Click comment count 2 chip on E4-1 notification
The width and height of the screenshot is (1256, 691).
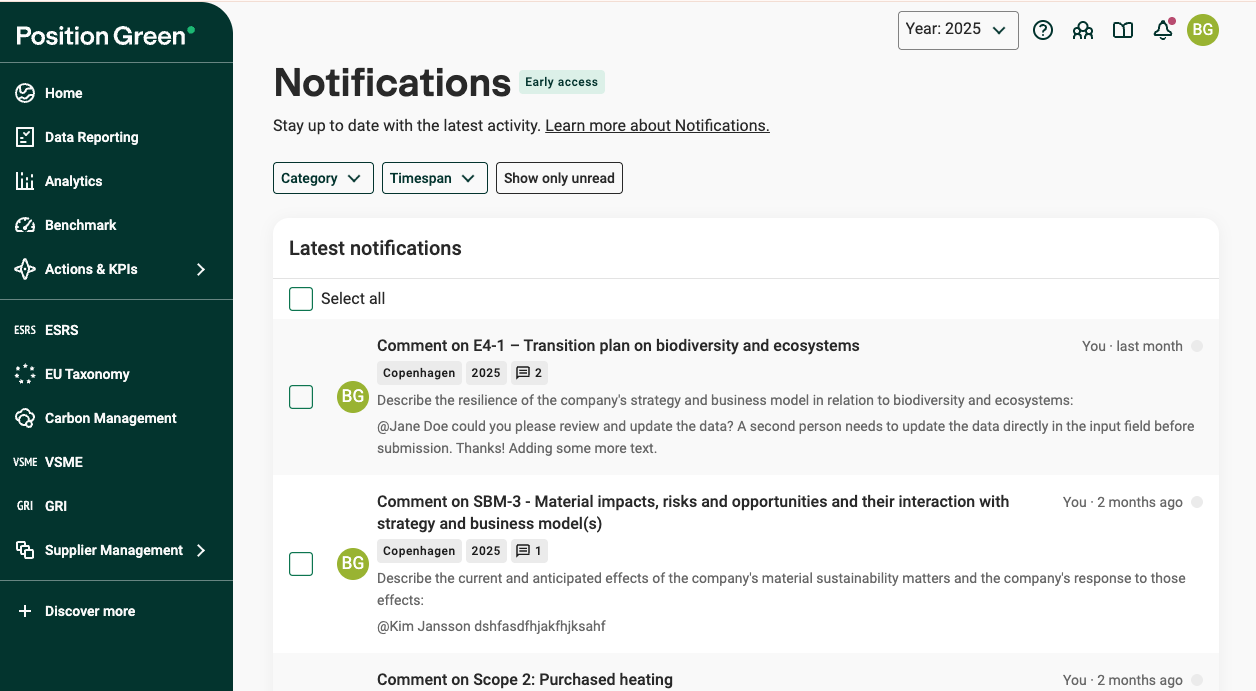click(528, 373)
